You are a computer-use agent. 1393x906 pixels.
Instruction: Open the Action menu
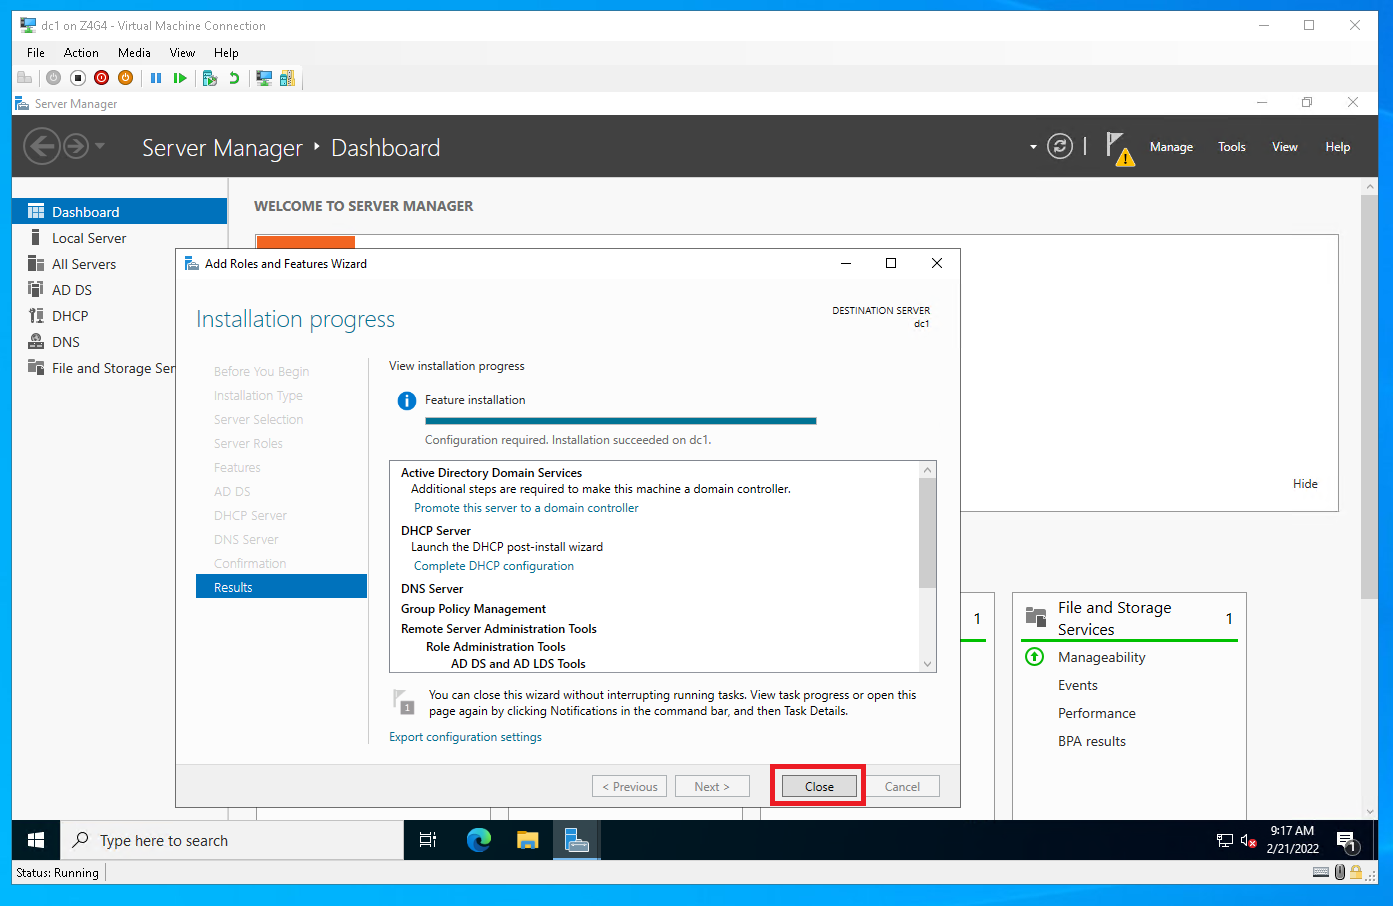point(81,53)
